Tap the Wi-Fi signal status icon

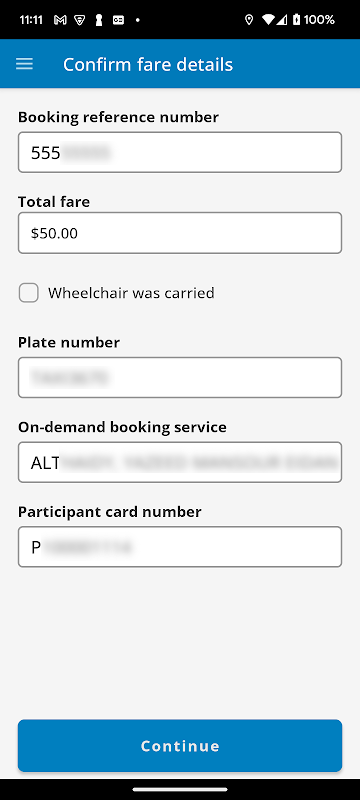(x=268, y=20)
